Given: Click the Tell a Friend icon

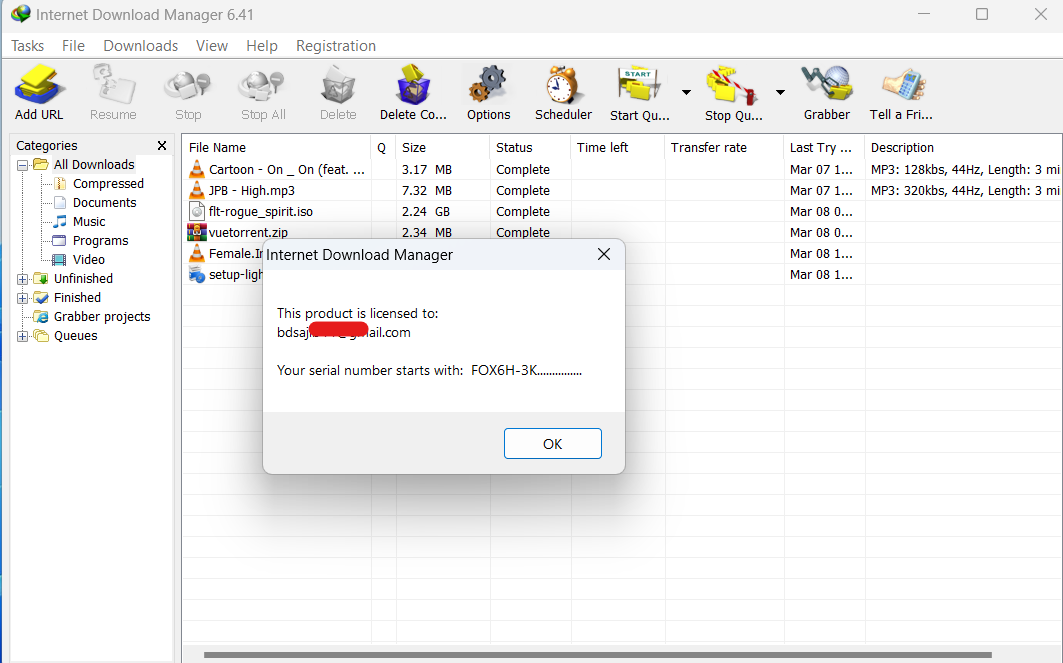Looking at the screenshot, I should (903, 85).
